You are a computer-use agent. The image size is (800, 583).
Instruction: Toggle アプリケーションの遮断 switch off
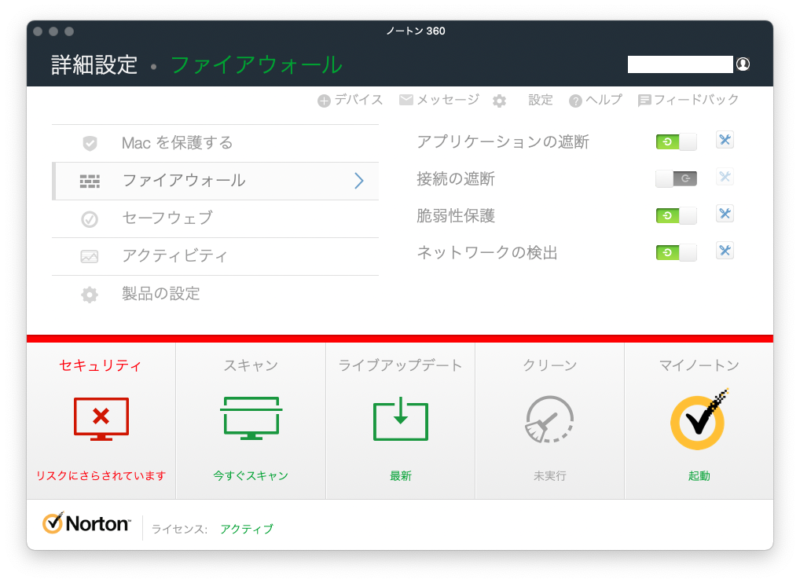pyautogui.click(x=674, y=140)
